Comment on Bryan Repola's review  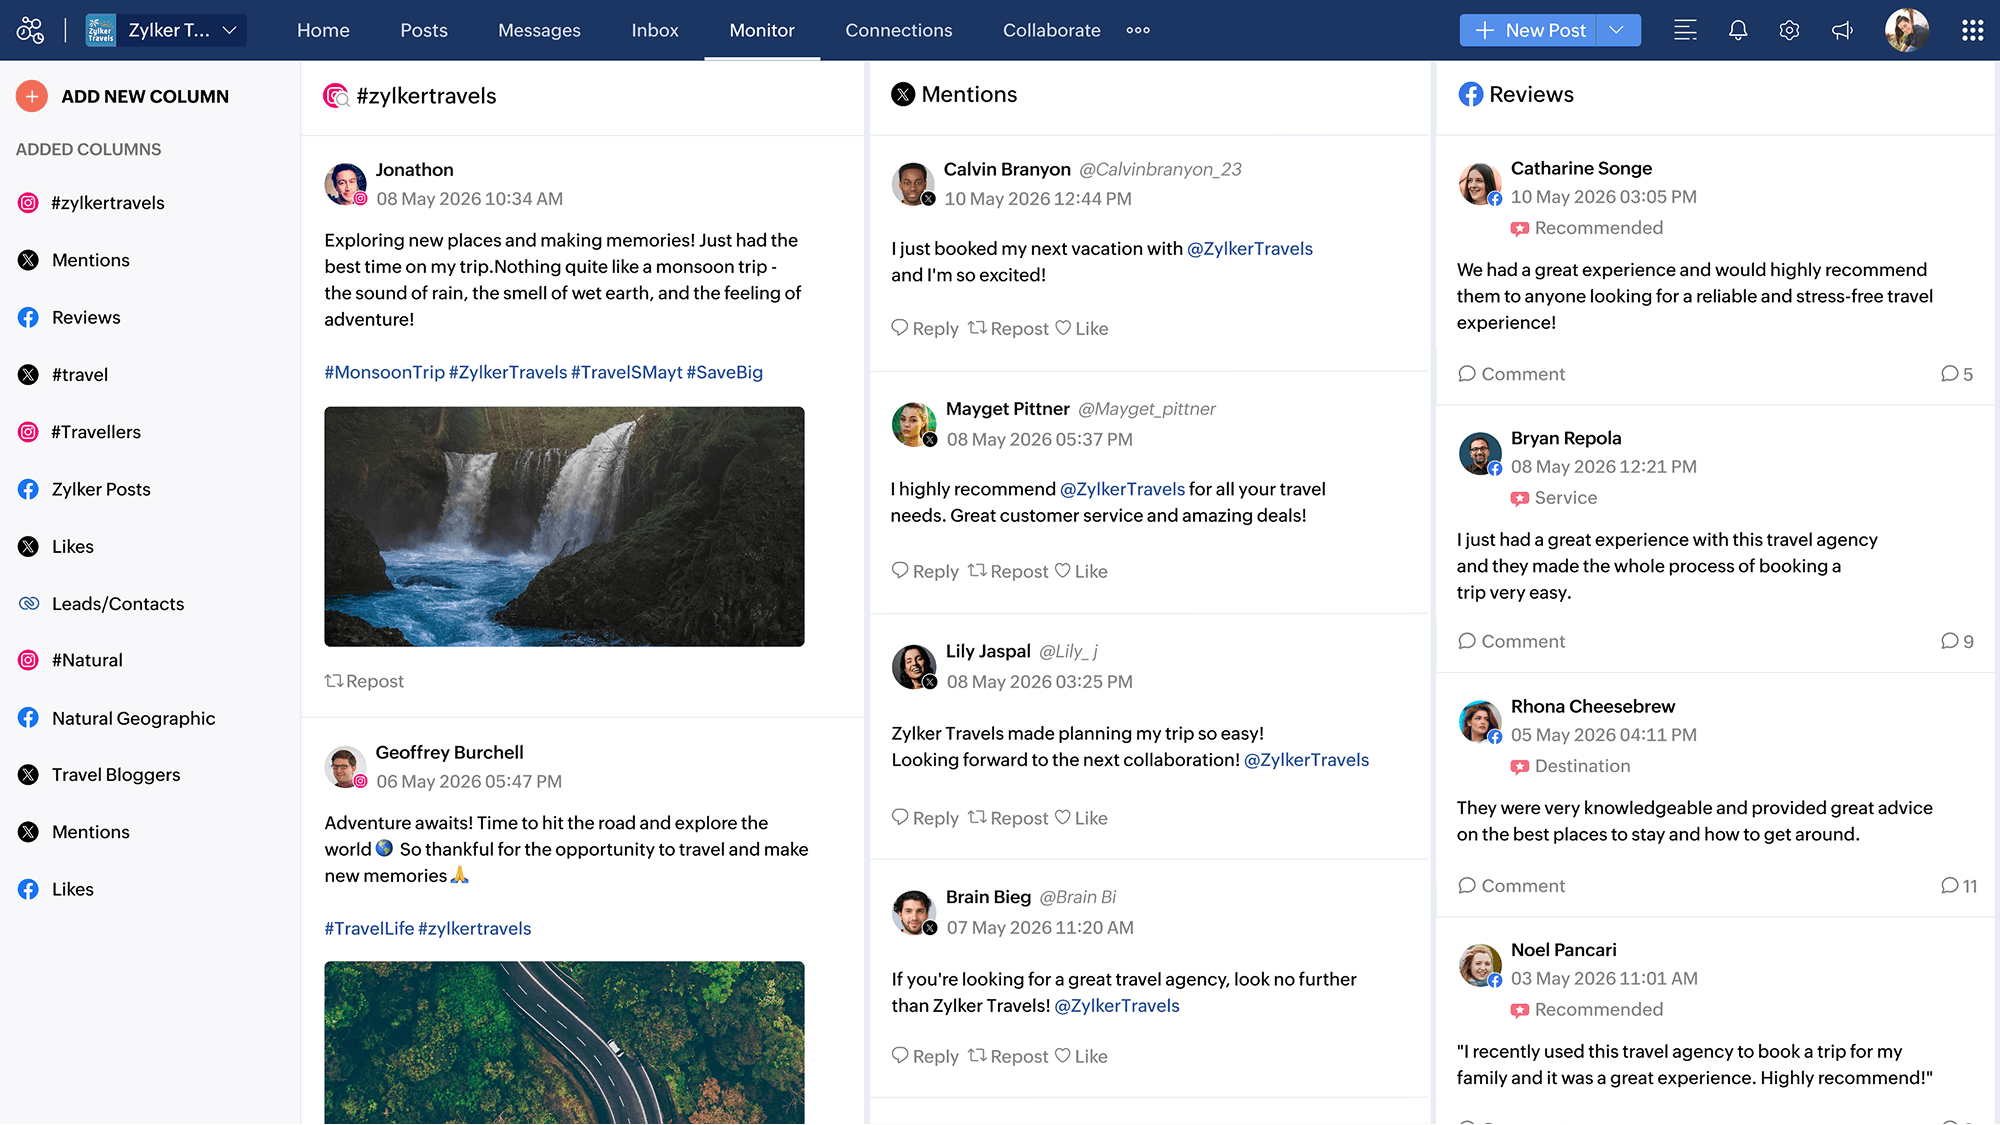(1511, 641)
